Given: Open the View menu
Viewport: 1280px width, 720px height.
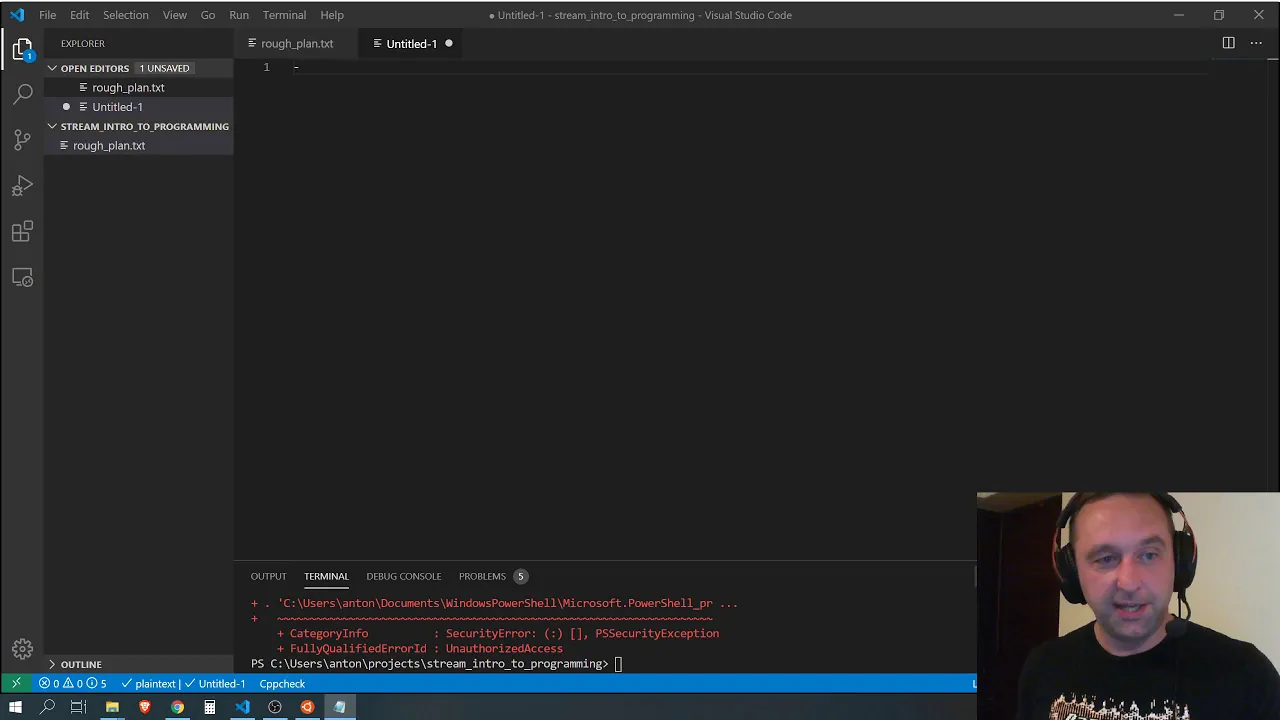Looking at the screenshot, I should click(175, 15).
